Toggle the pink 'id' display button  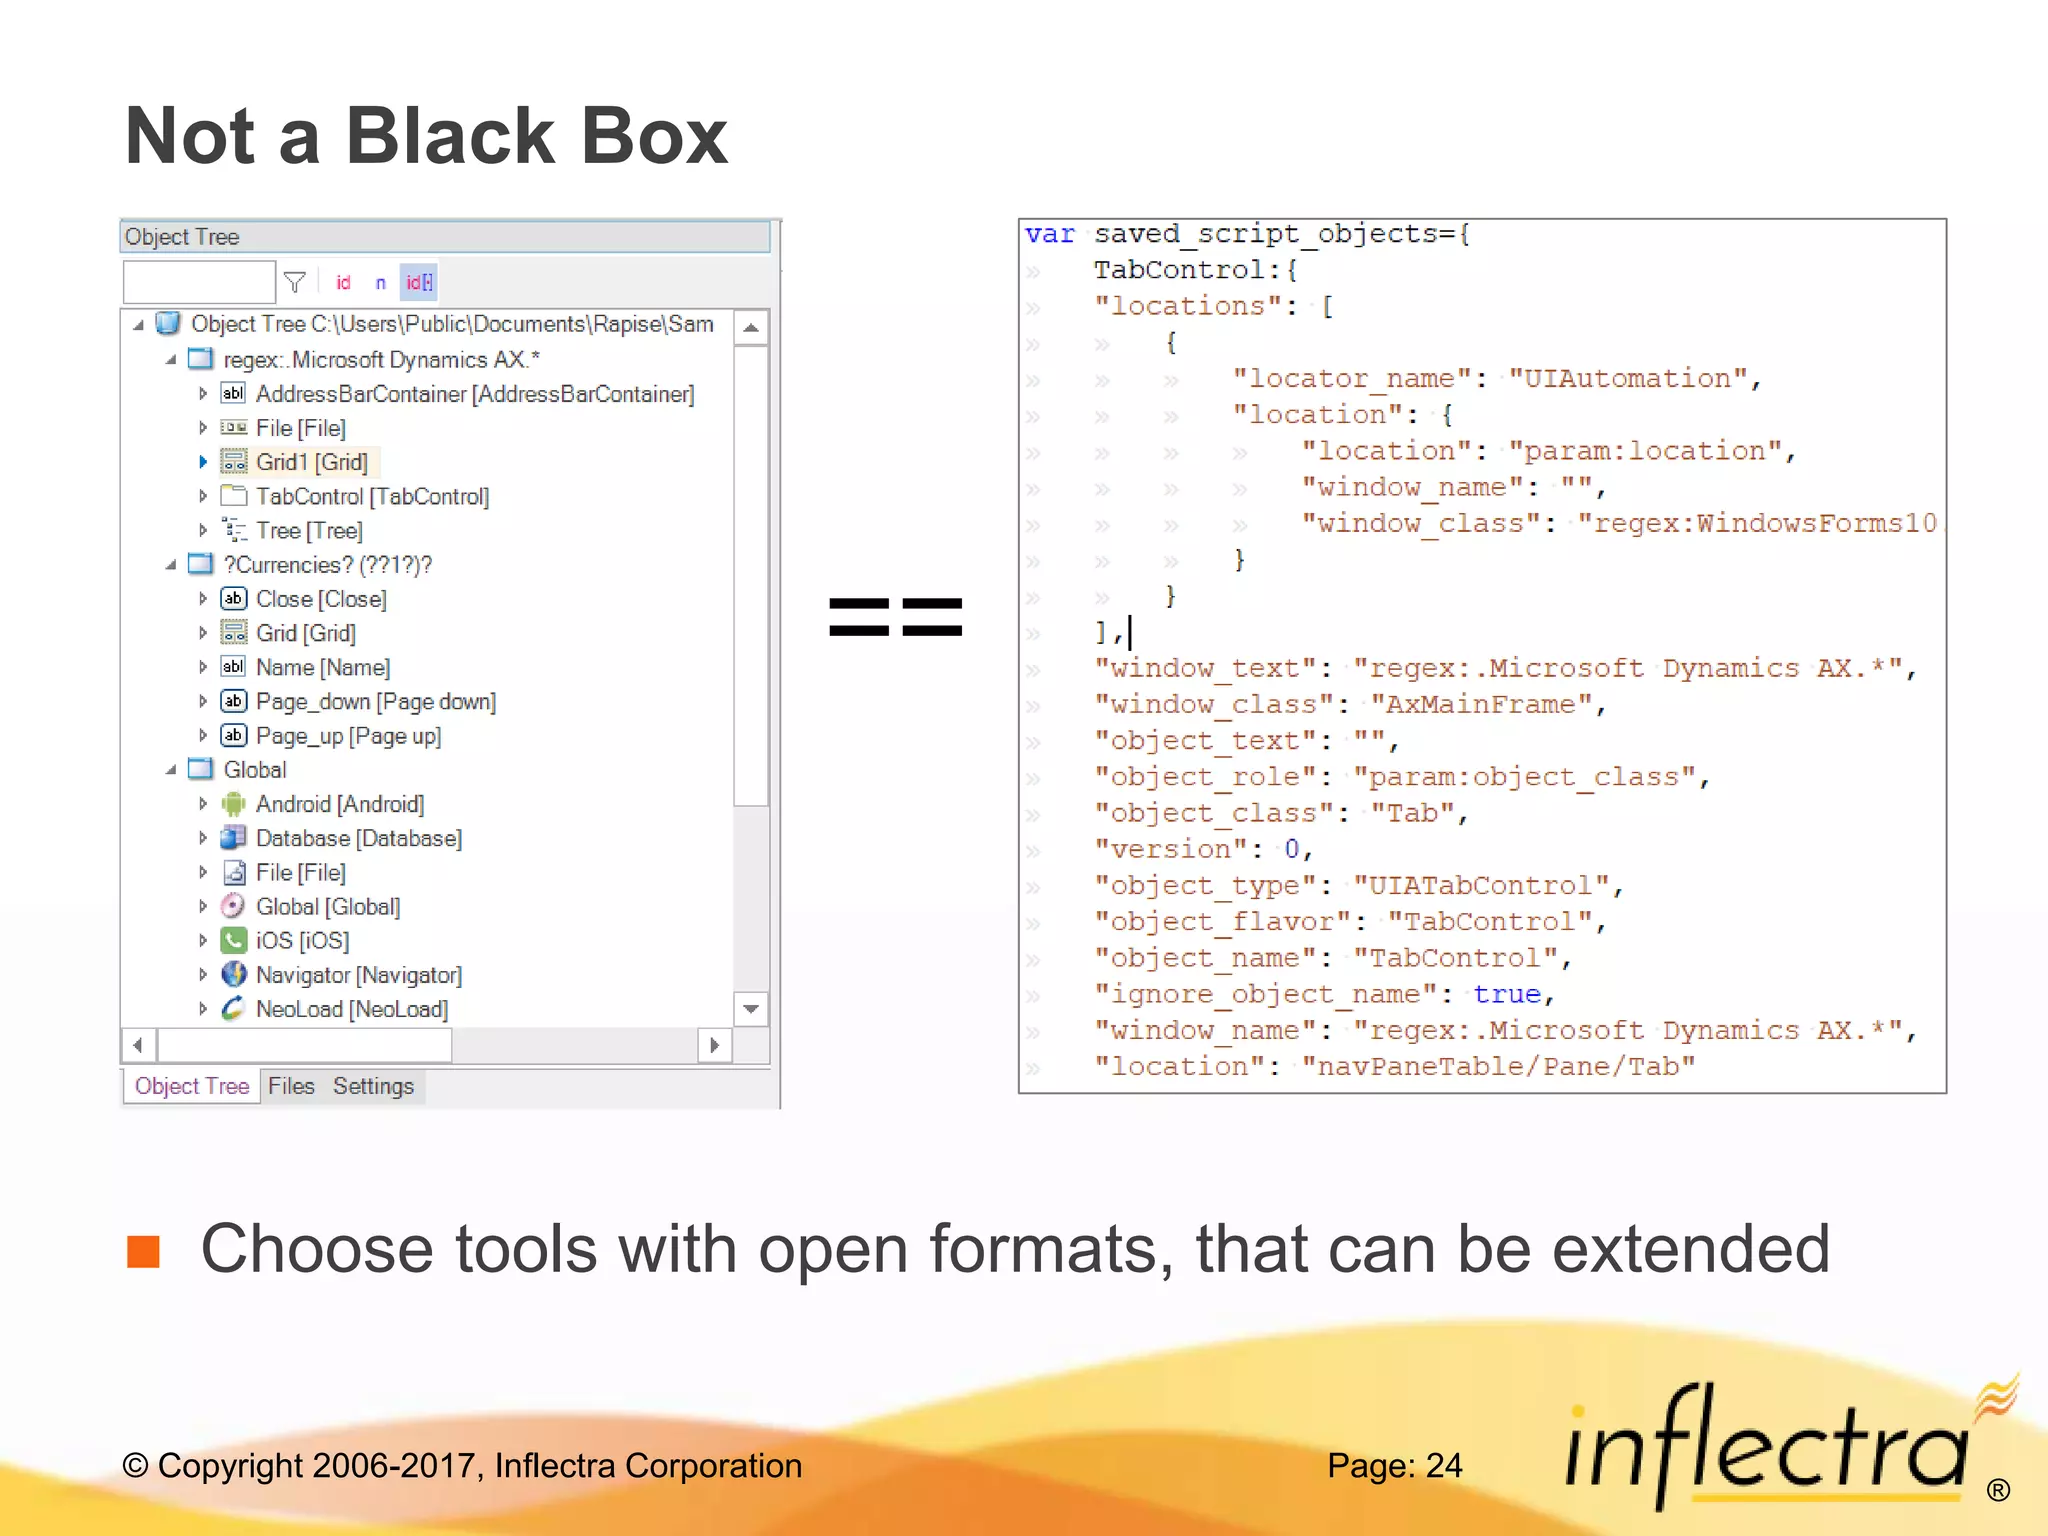[x=343, y=283]
